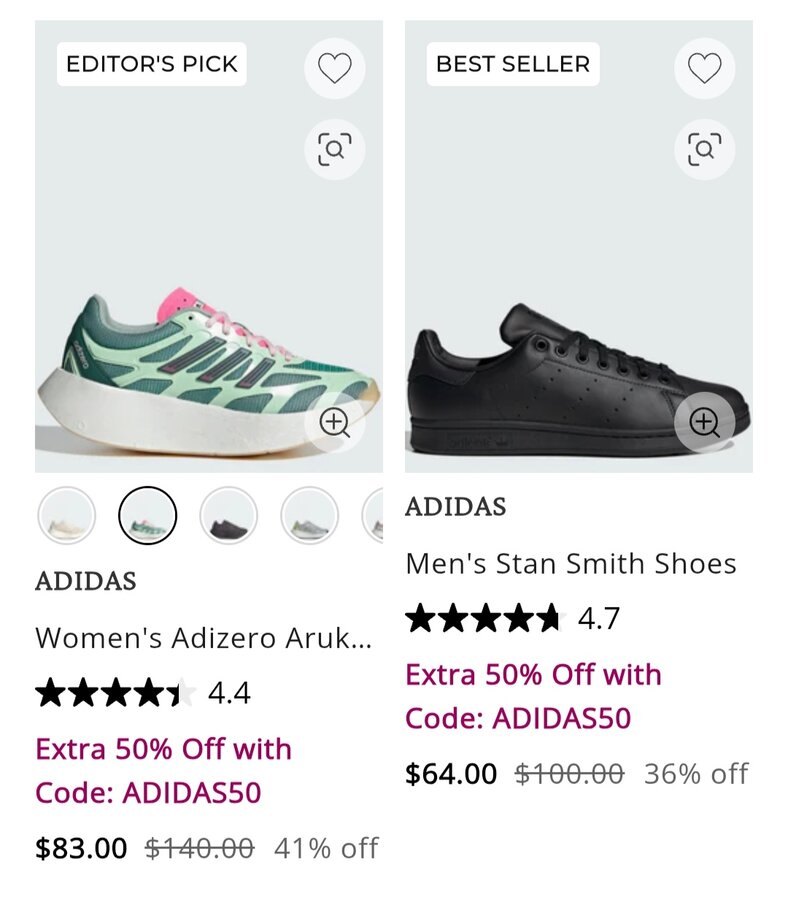Select the partially visible fifth color swatch
788x900 pixels.
click(374, 516)
